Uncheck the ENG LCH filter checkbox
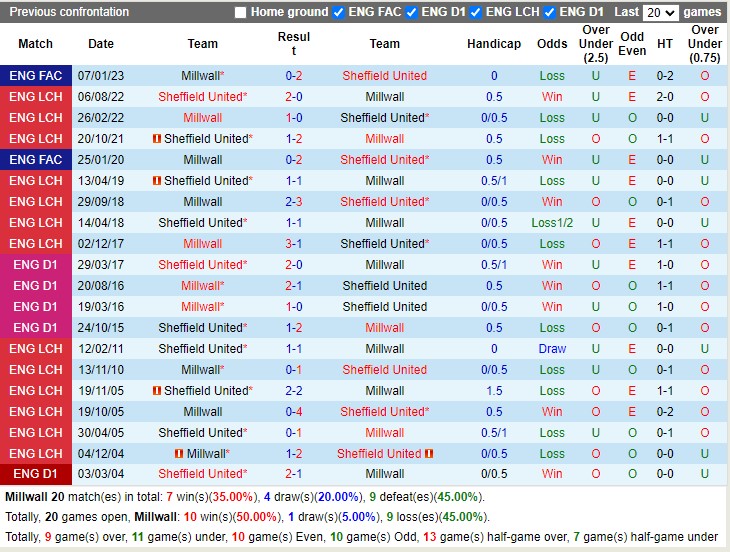The height and width of the screenshot is (552, 730). point(476,13)
